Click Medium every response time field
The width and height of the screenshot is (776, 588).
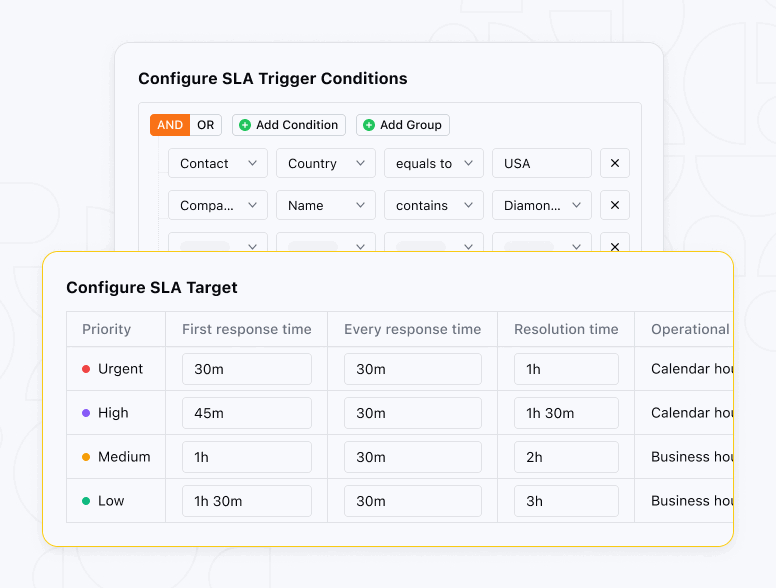click(x=412, y=457)
